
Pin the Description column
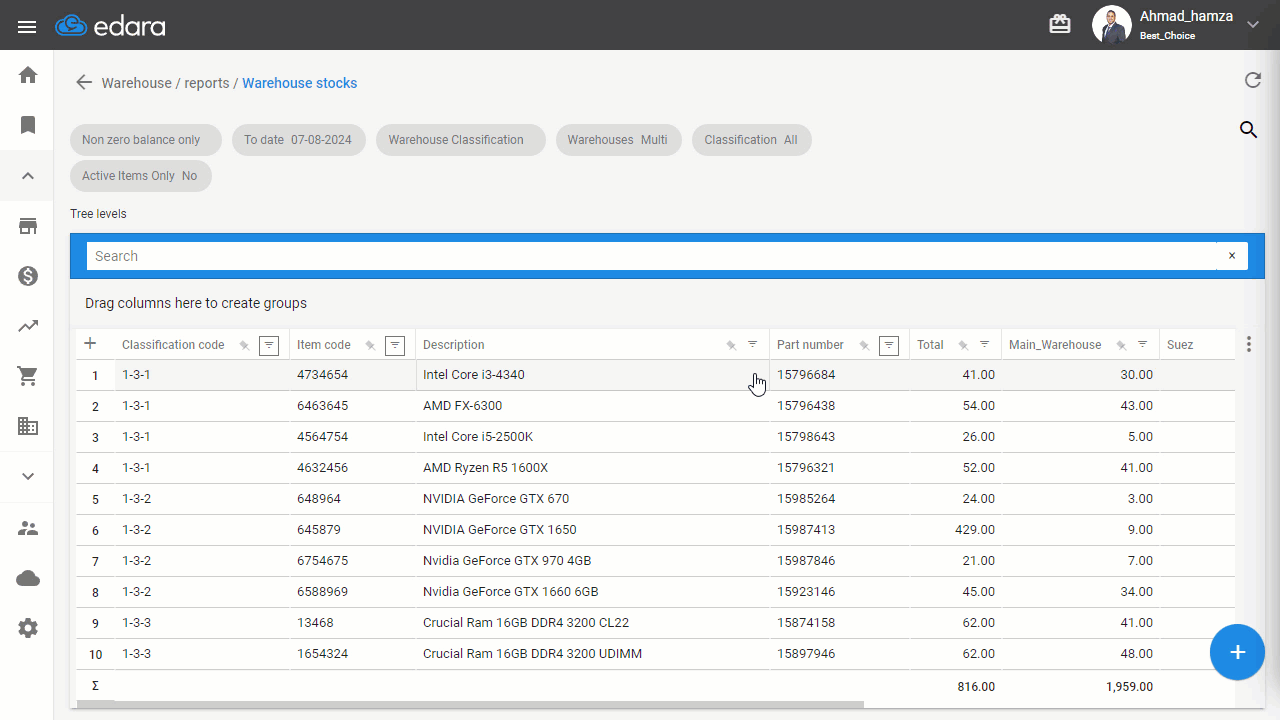[x=731, y=345]
